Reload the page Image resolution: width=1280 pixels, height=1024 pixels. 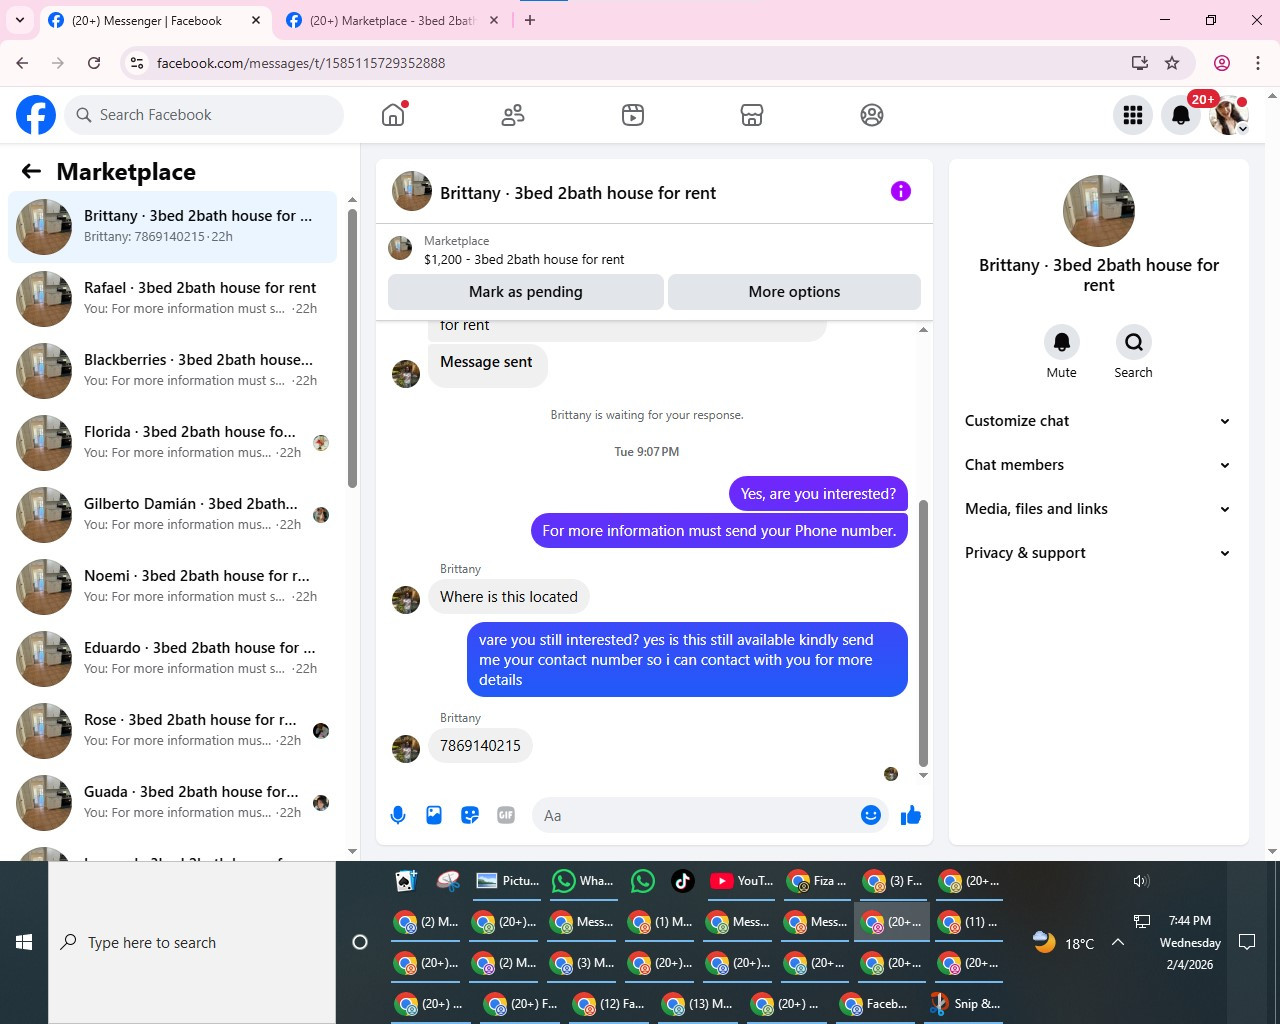94,63
